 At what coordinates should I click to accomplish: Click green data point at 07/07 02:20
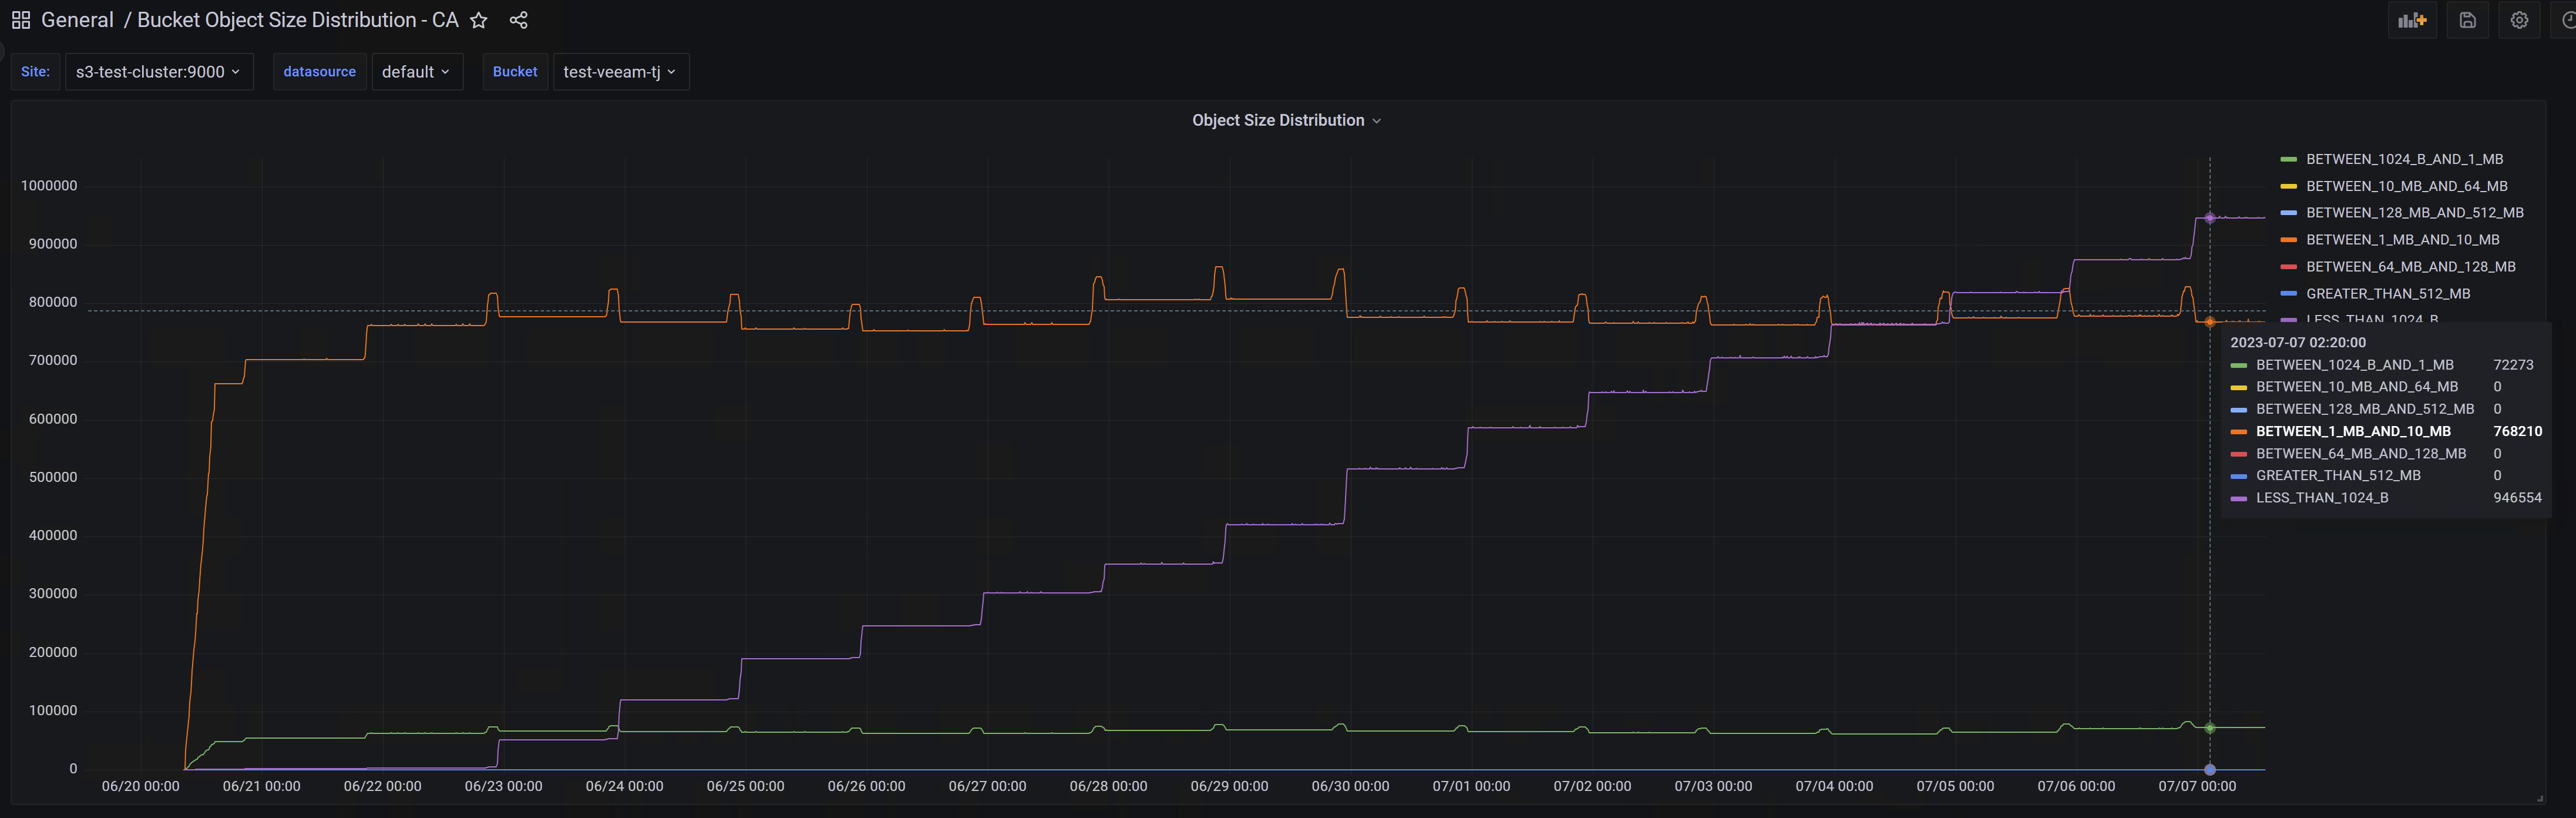(x=2209, y=728)
